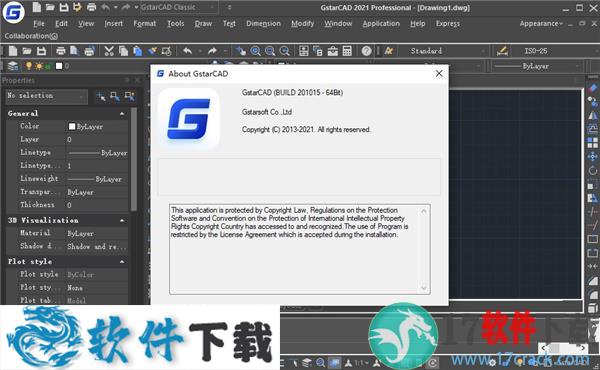Viewport: 600px width, 370px height.
Task: Click the Paste clipboard icon
Action: click(x=137, y=51)
